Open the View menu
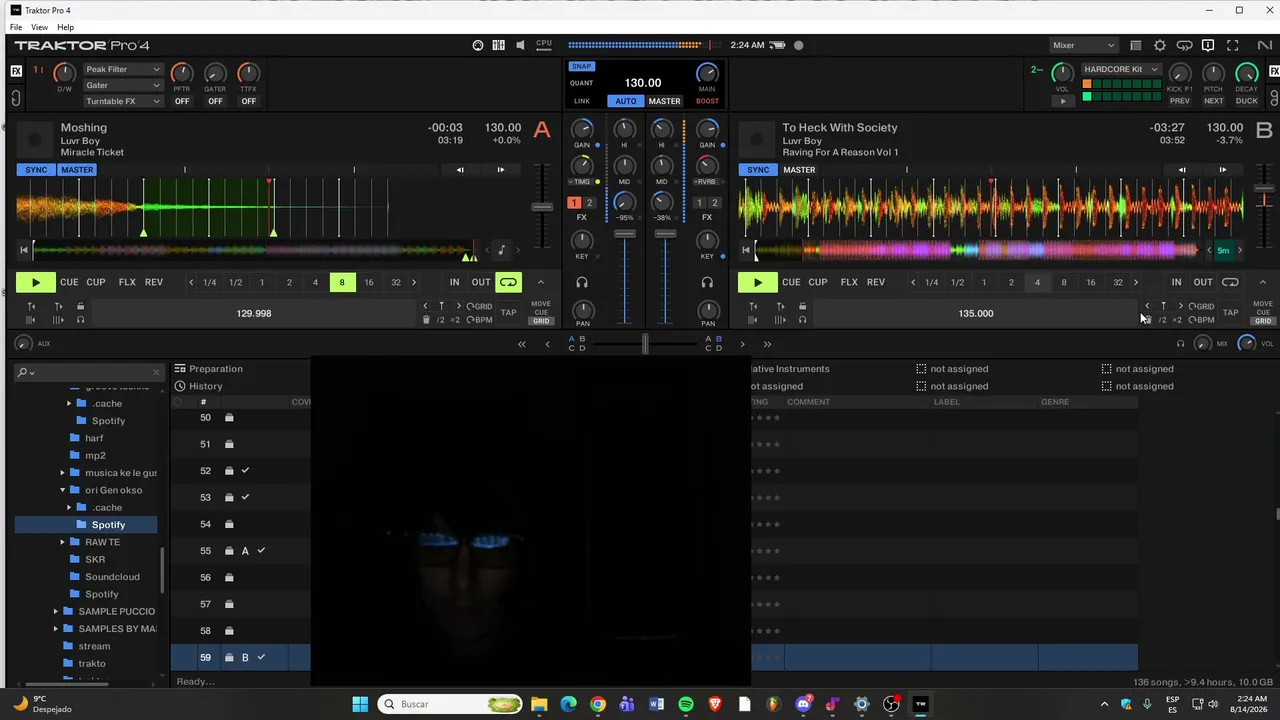The image size is (1280, 720). coord(39,27)
